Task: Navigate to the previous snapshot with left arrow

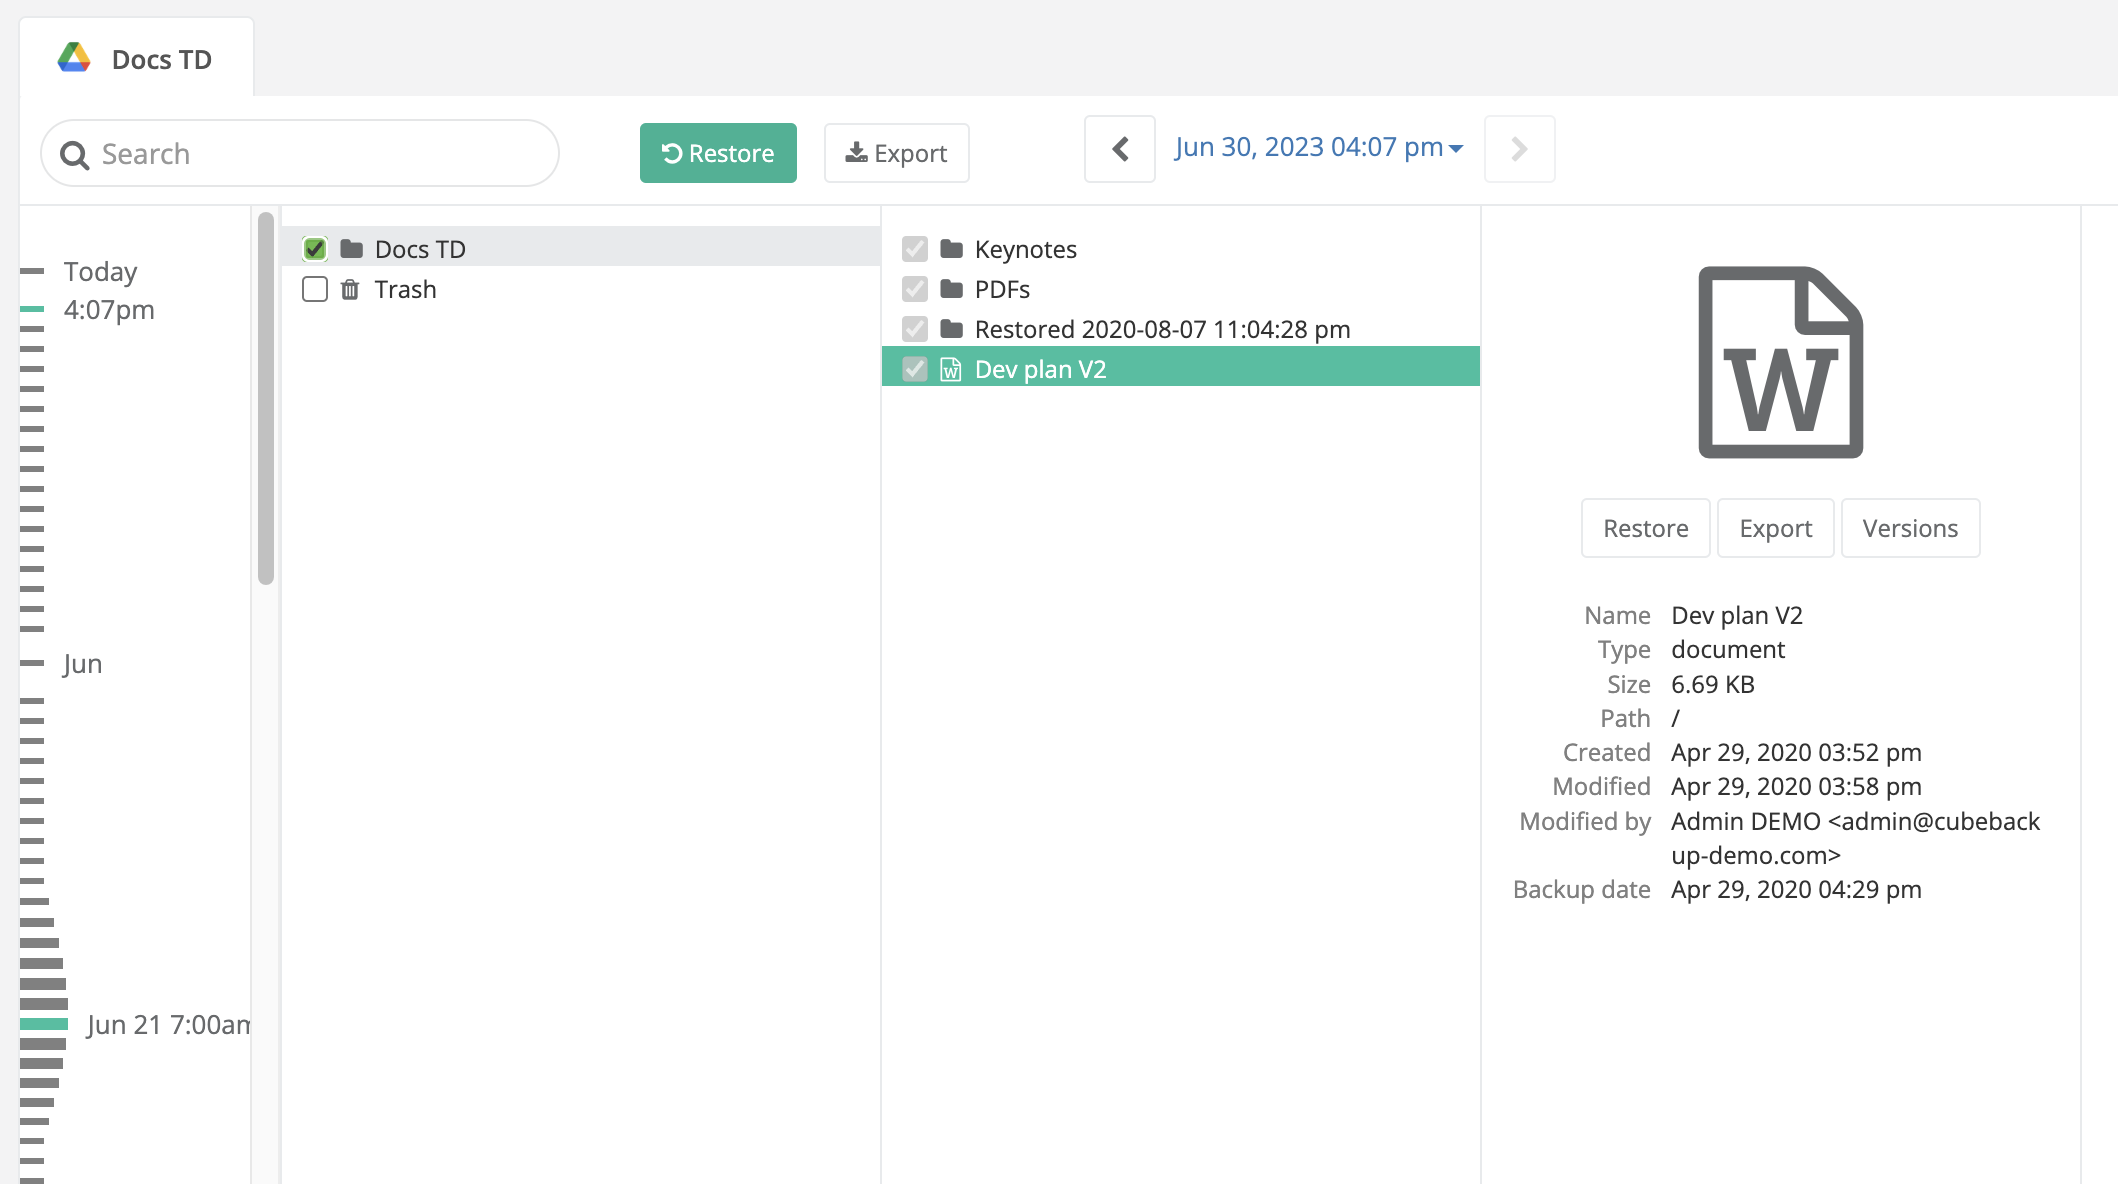Action: [x=1119, y=149]
